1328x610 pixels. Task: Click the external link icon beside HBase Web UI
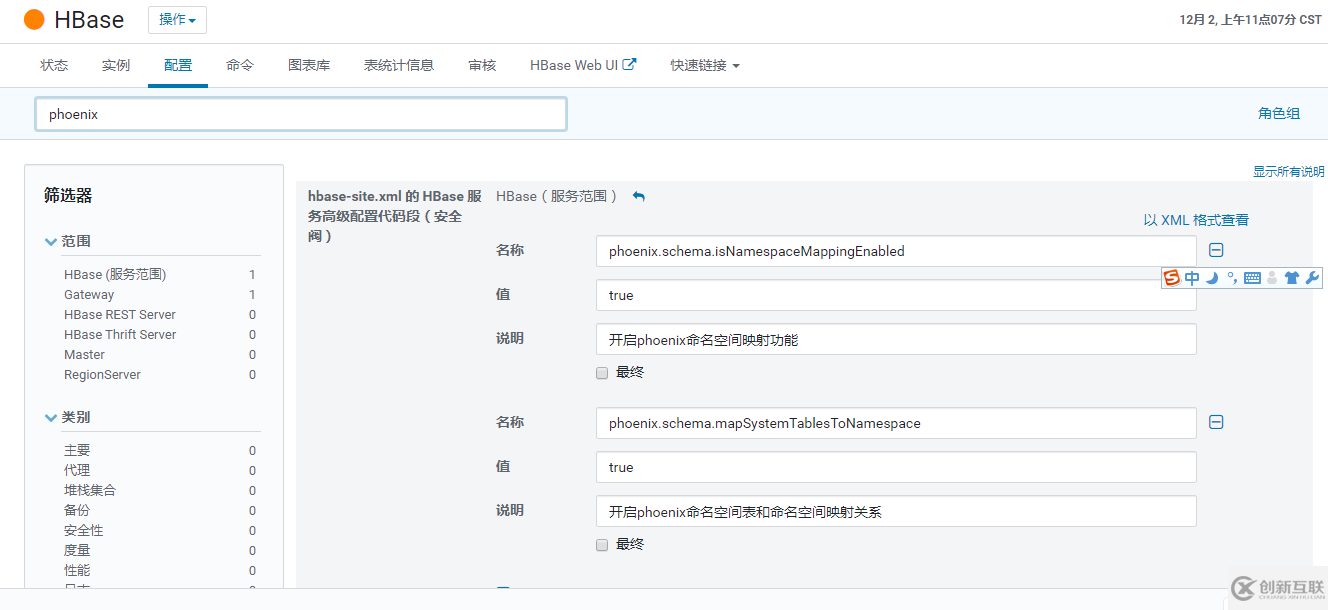tap(629, 65)
